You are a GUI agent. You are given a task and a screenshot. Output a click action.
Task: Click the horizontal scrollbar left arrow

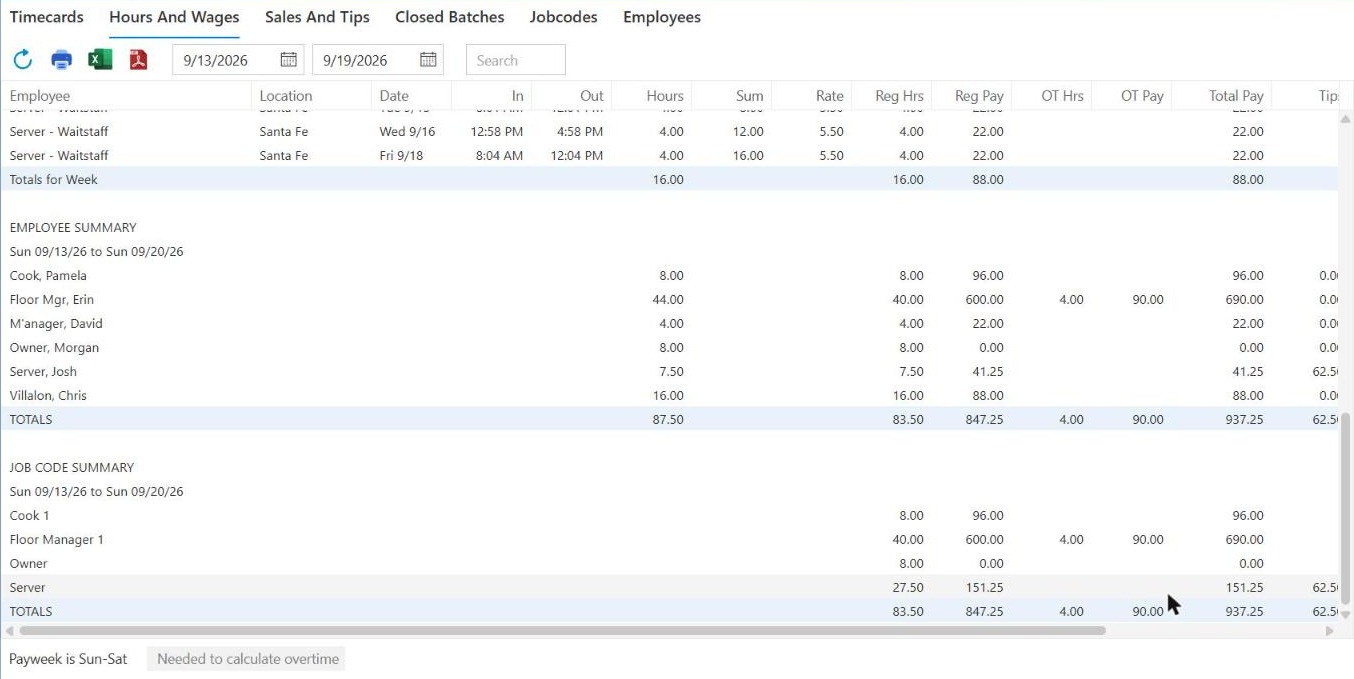(10, 631)
